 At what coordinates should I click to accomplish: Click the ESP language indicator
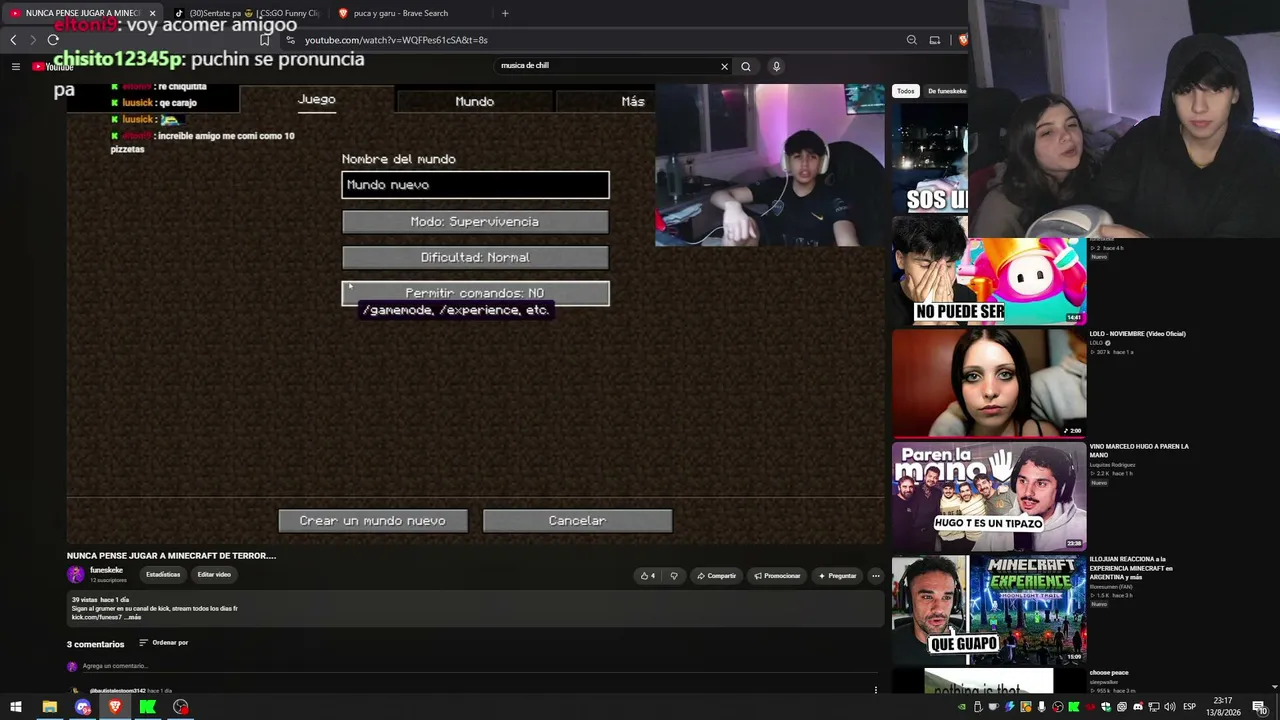coord(1189,707)
